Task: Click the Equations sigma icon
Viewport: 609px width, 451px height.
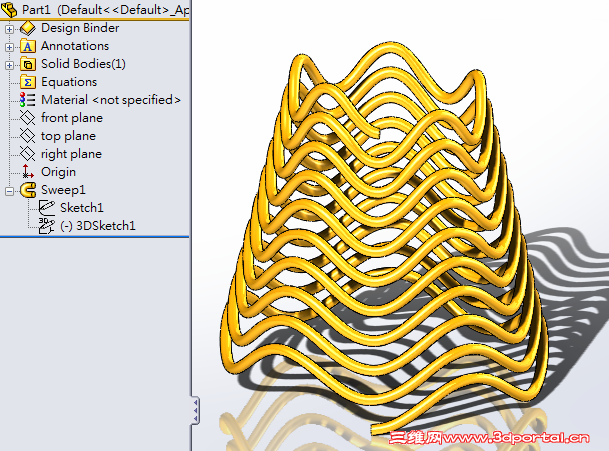Action: (28, 82)
